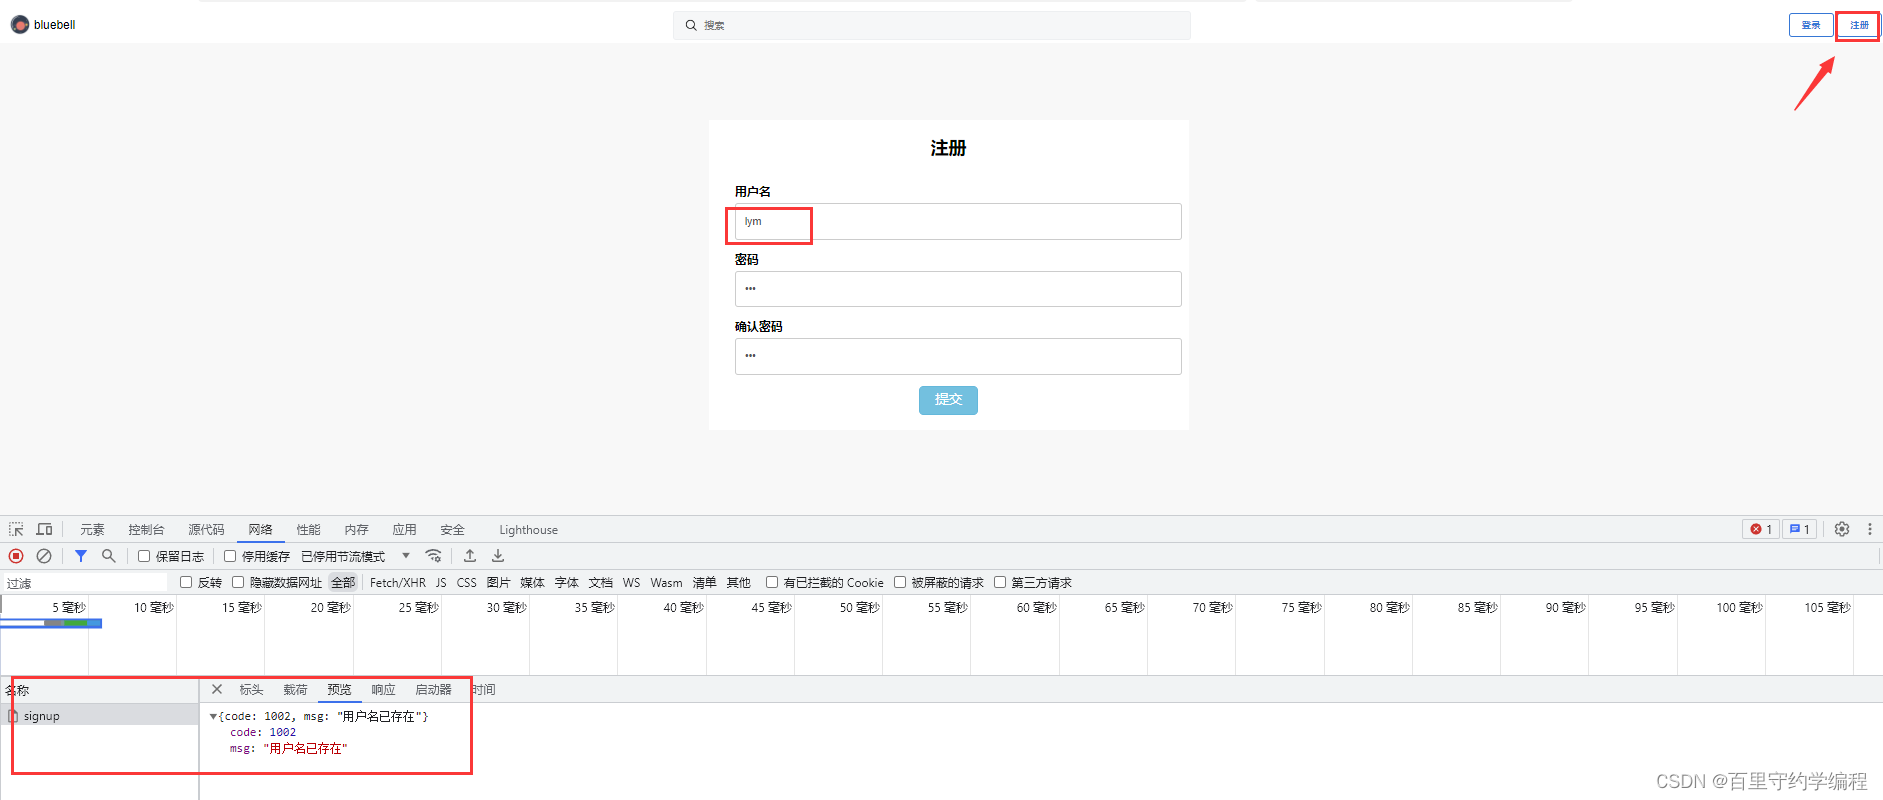The height and width of the screenshot is (800, 1883).
Task: Click the confirm password input field
Action: tap(958, 357)
